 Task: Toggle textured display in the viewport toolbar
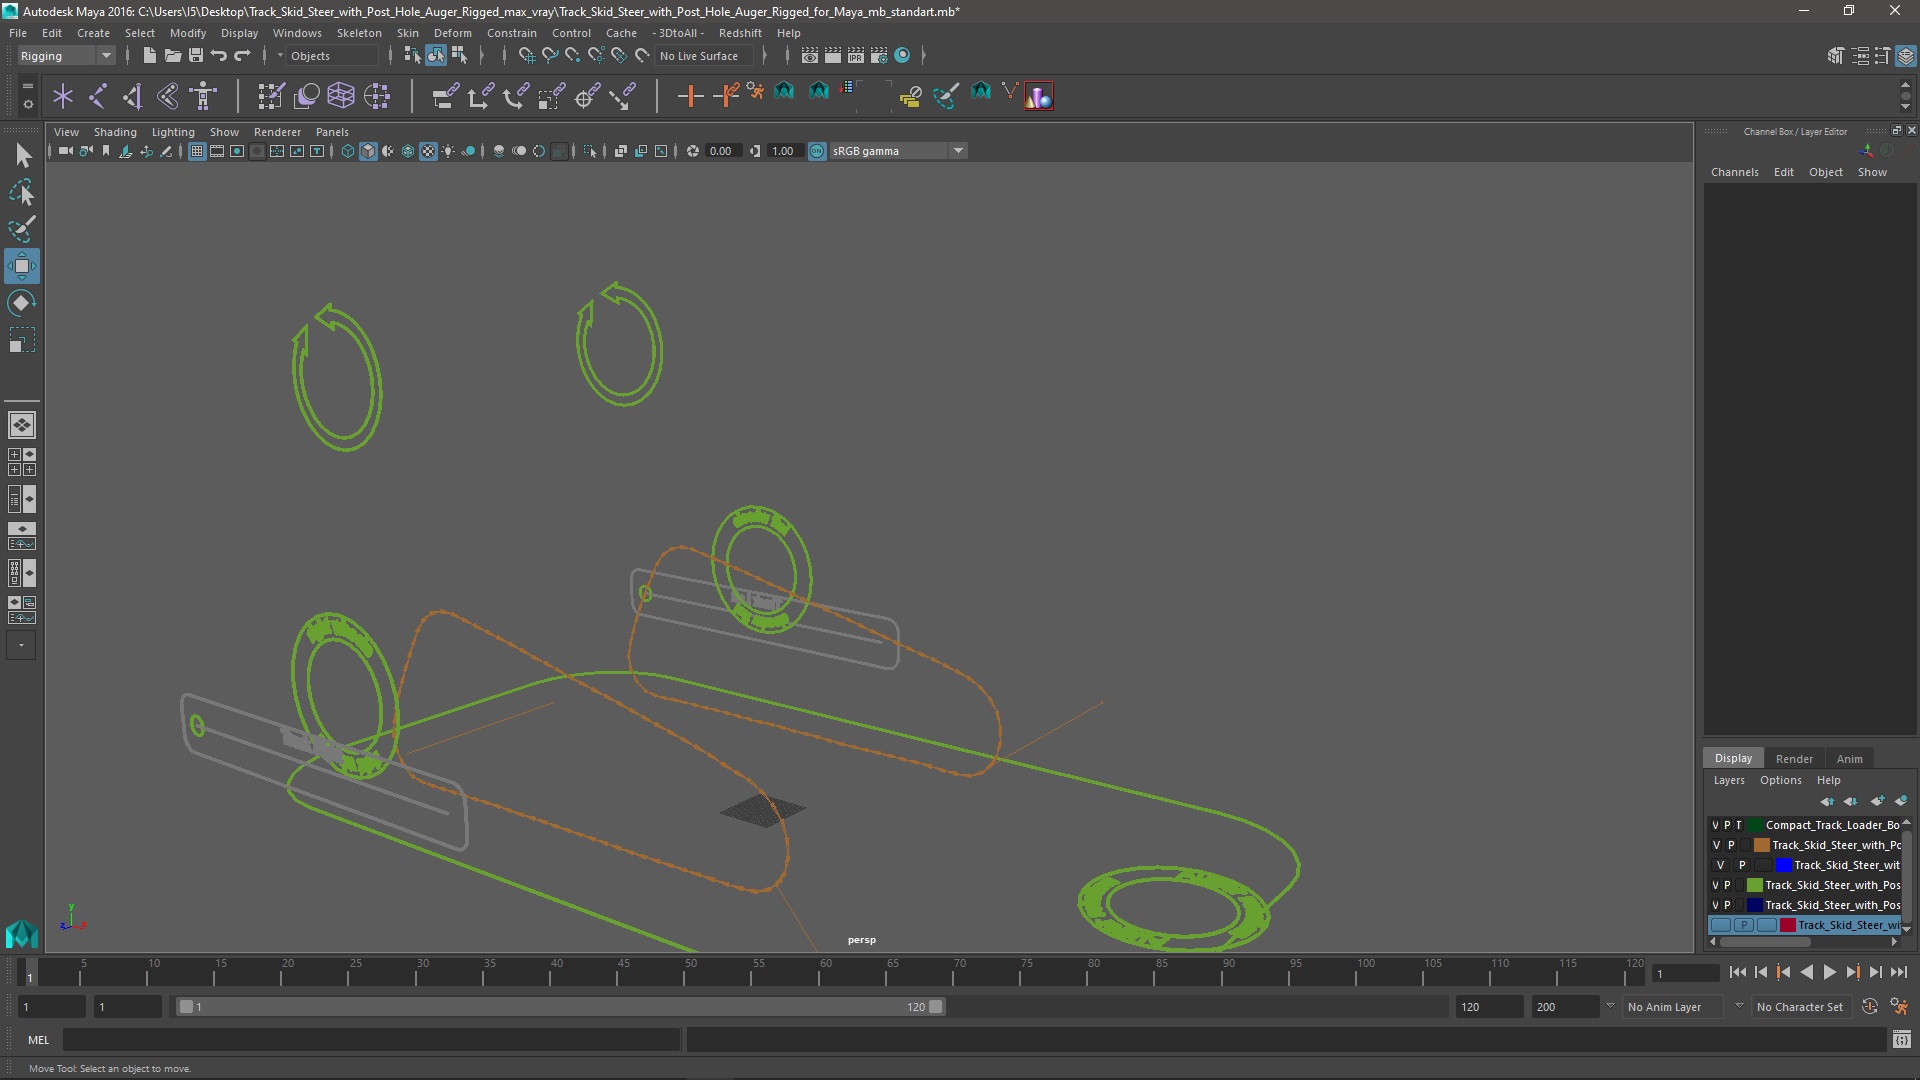point(428,151)
